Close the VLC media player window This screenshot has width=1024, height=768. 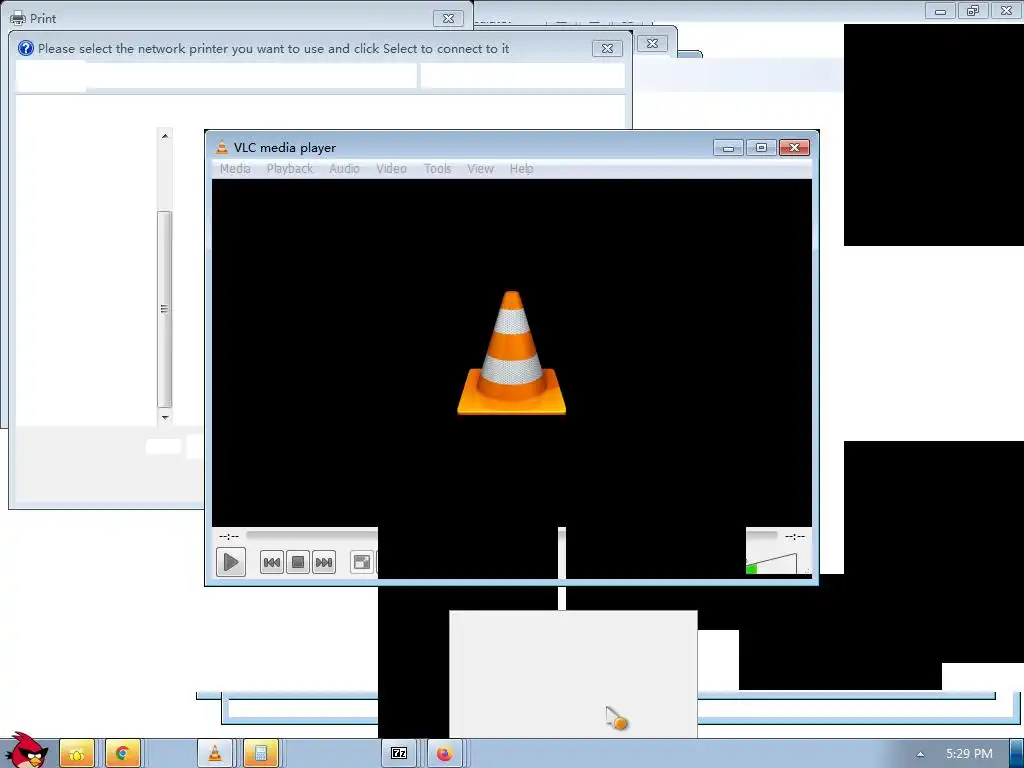point(794,148)
